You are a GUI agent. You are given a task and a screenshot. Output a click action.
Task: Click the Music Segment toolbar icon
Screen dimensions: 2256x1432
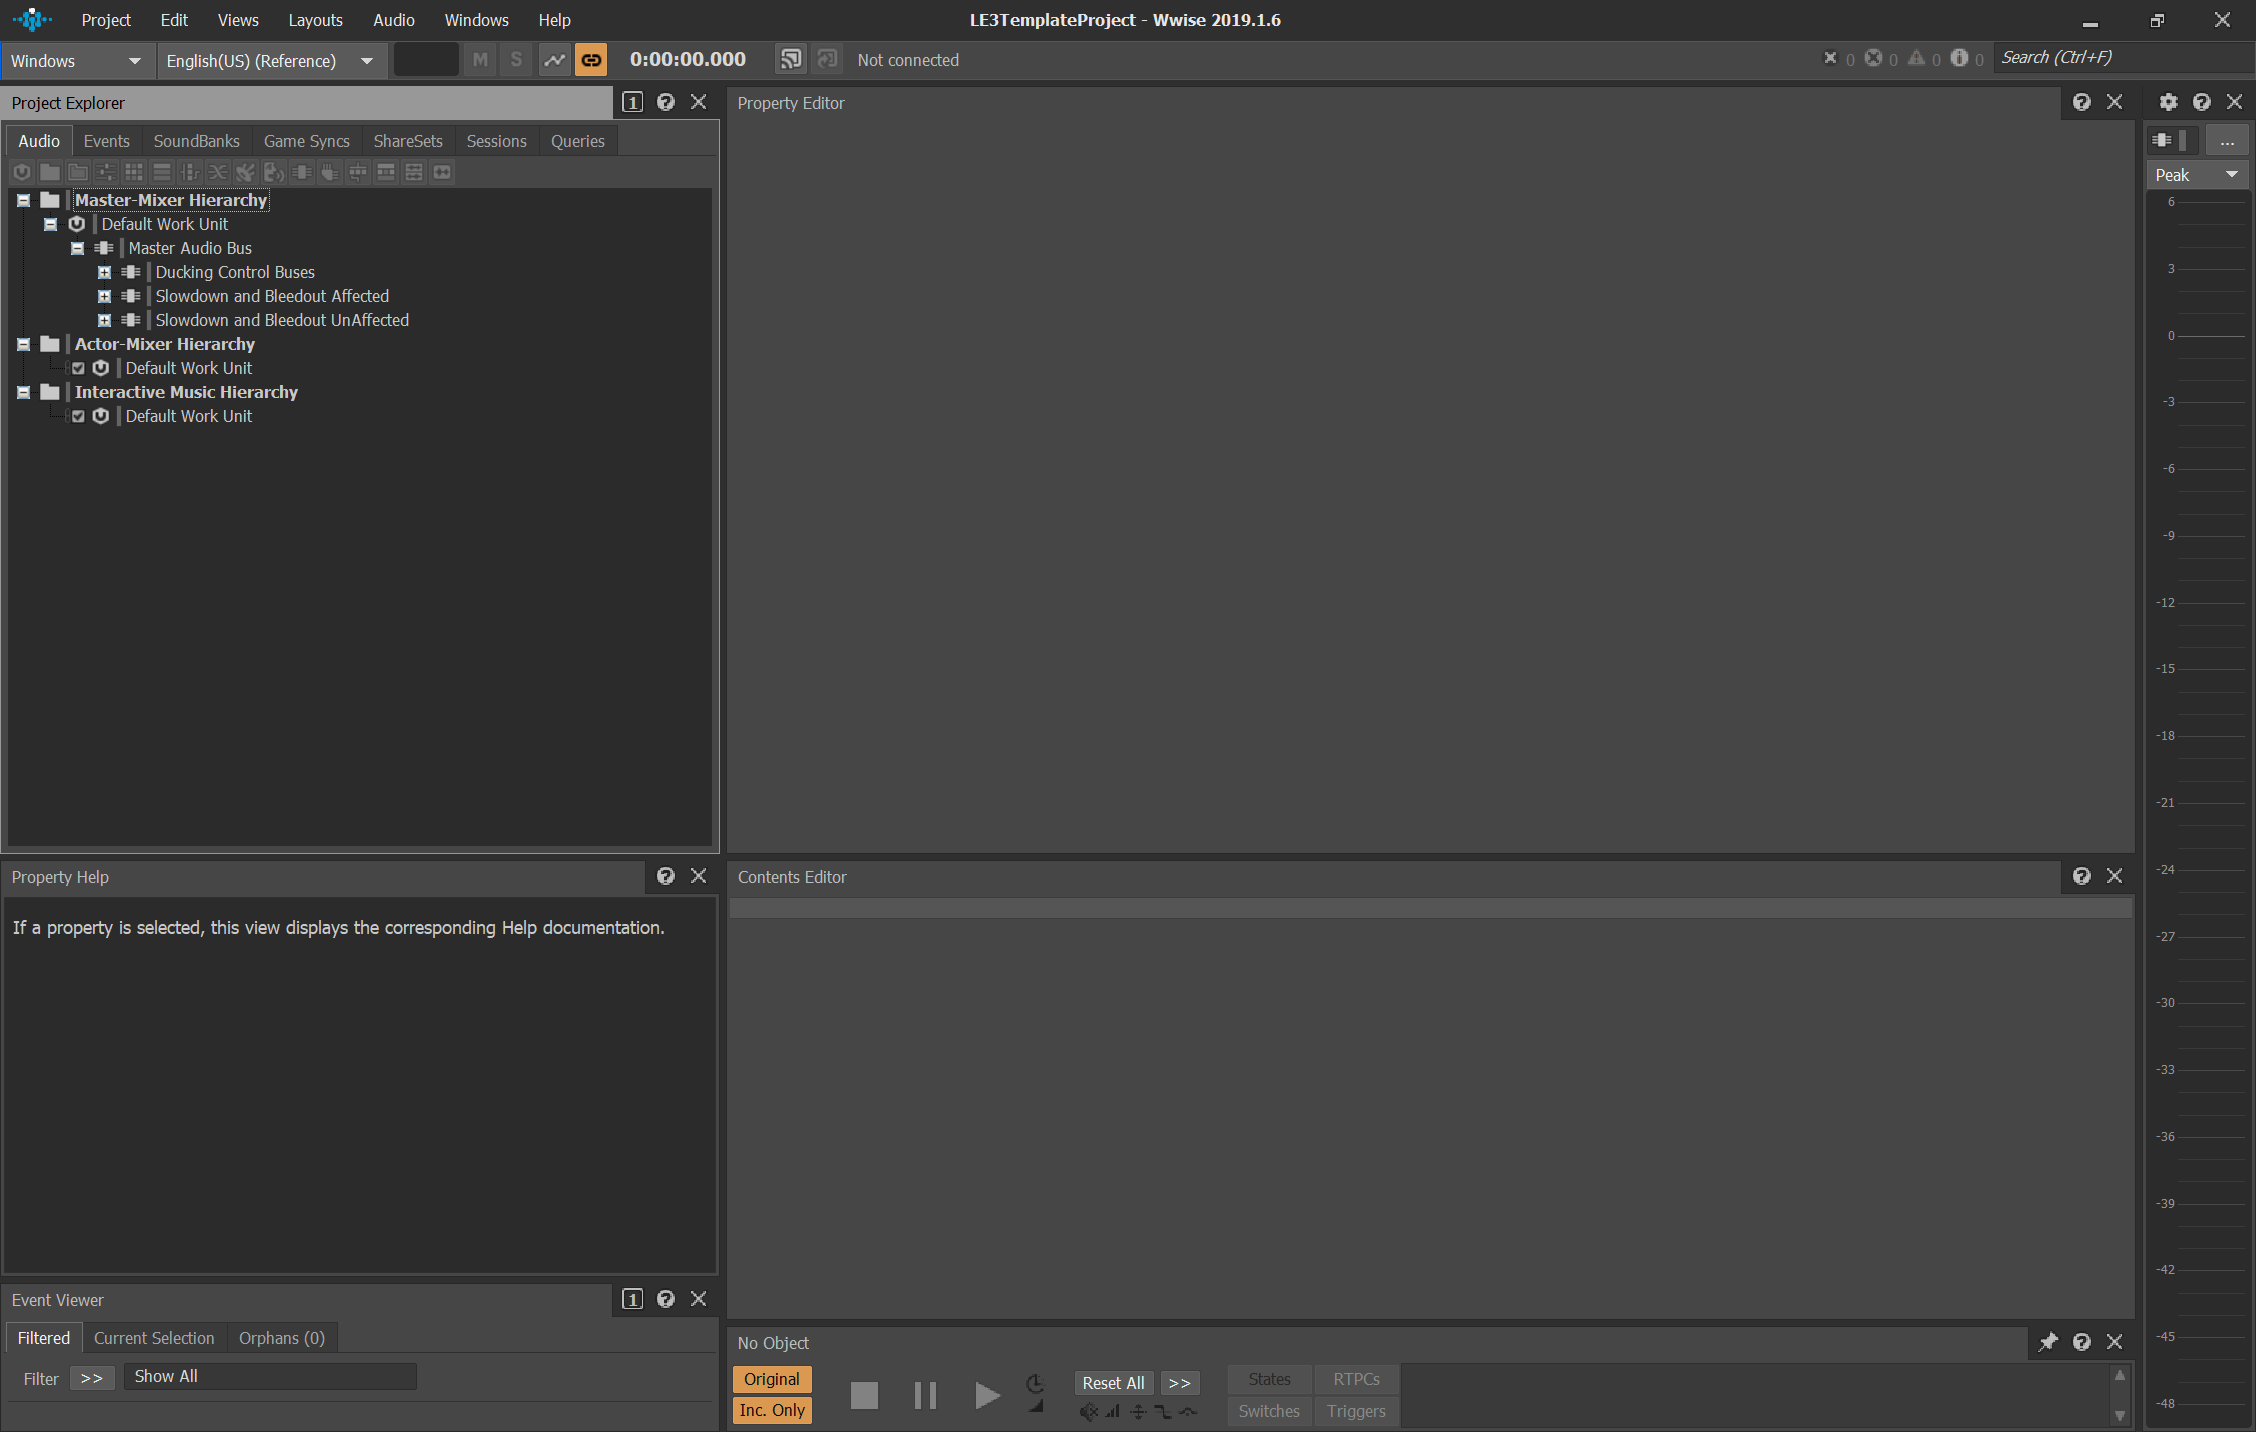coord(414,172)
